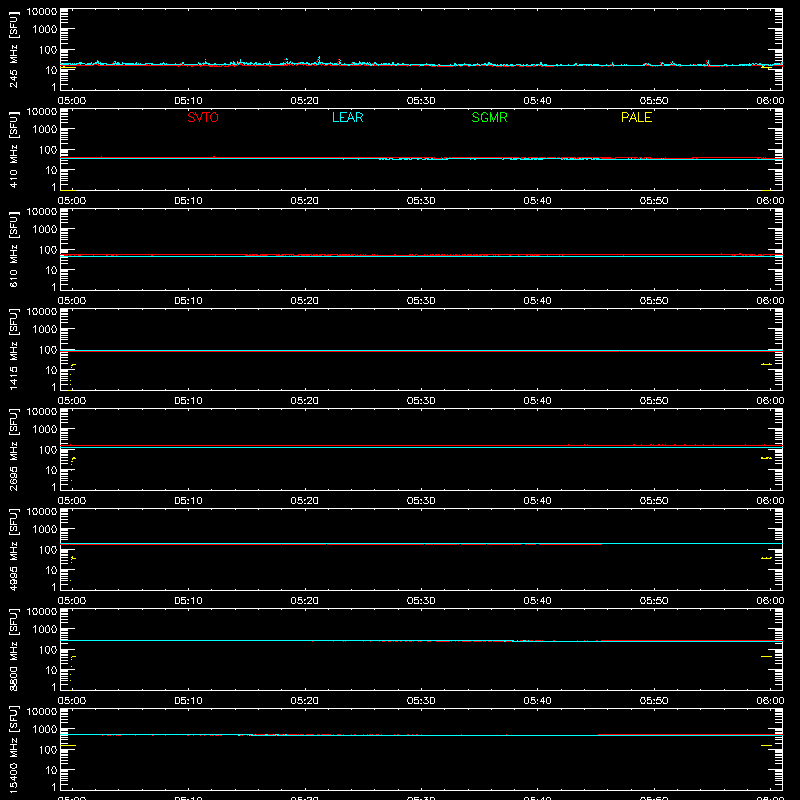Select the green SGMR legend label
The height and width of the screenshot is (800, 800).
coord(489,117)
